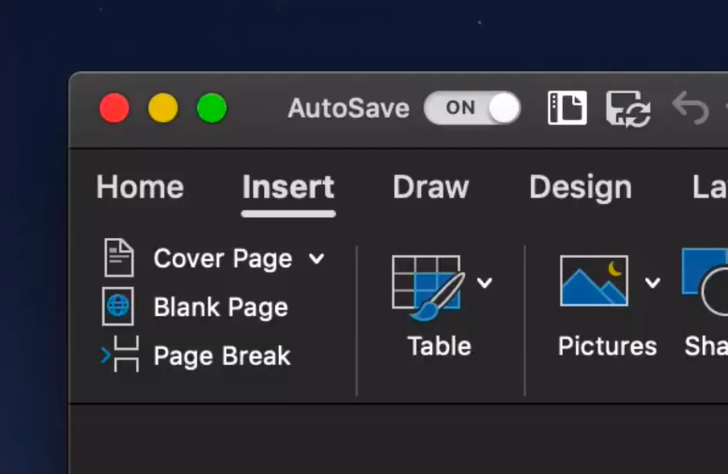The image size is (728, 474).
Task: Expand the Pictures dropdown arrow
Action: (652, 282)
